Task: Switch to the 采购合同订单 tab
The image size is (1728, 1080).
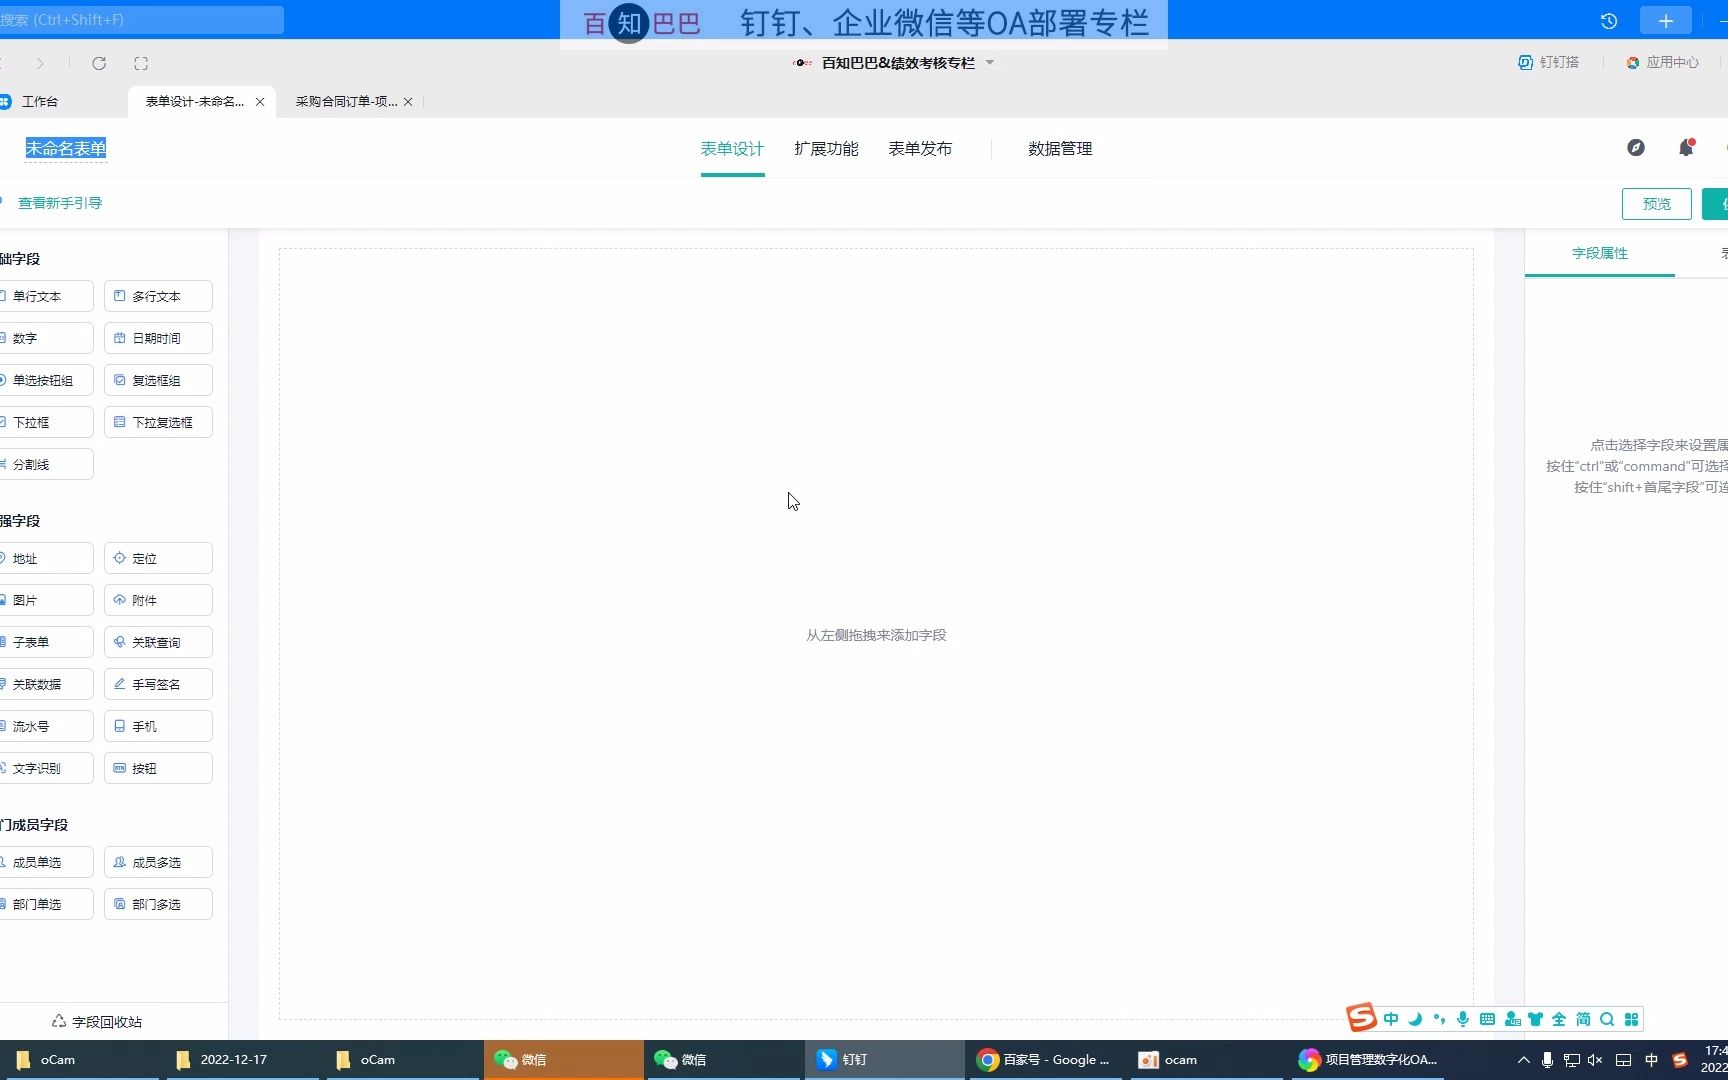Action: tap(346, 101)
